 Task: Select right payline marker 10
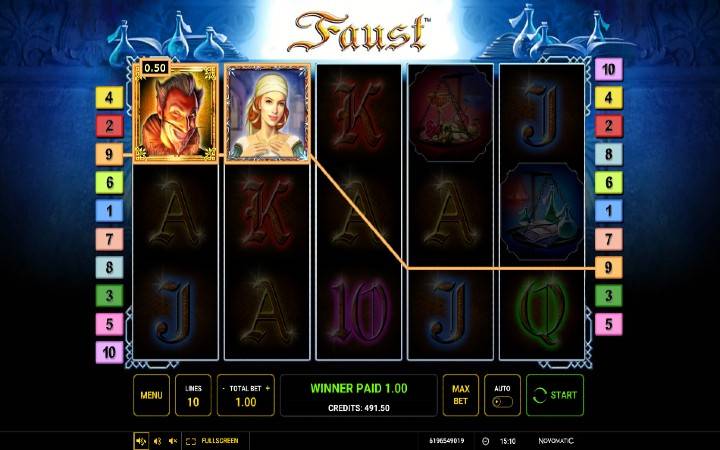click(608, 69)
